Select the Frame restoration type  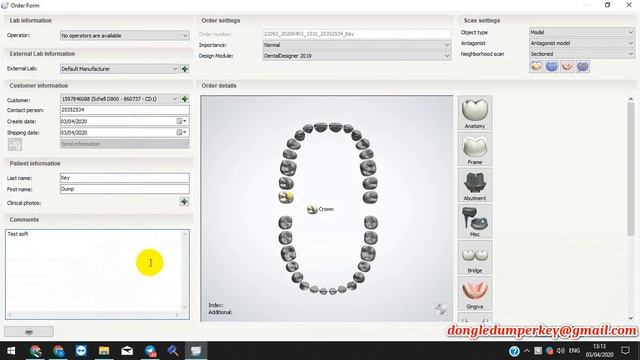point(475,149)
